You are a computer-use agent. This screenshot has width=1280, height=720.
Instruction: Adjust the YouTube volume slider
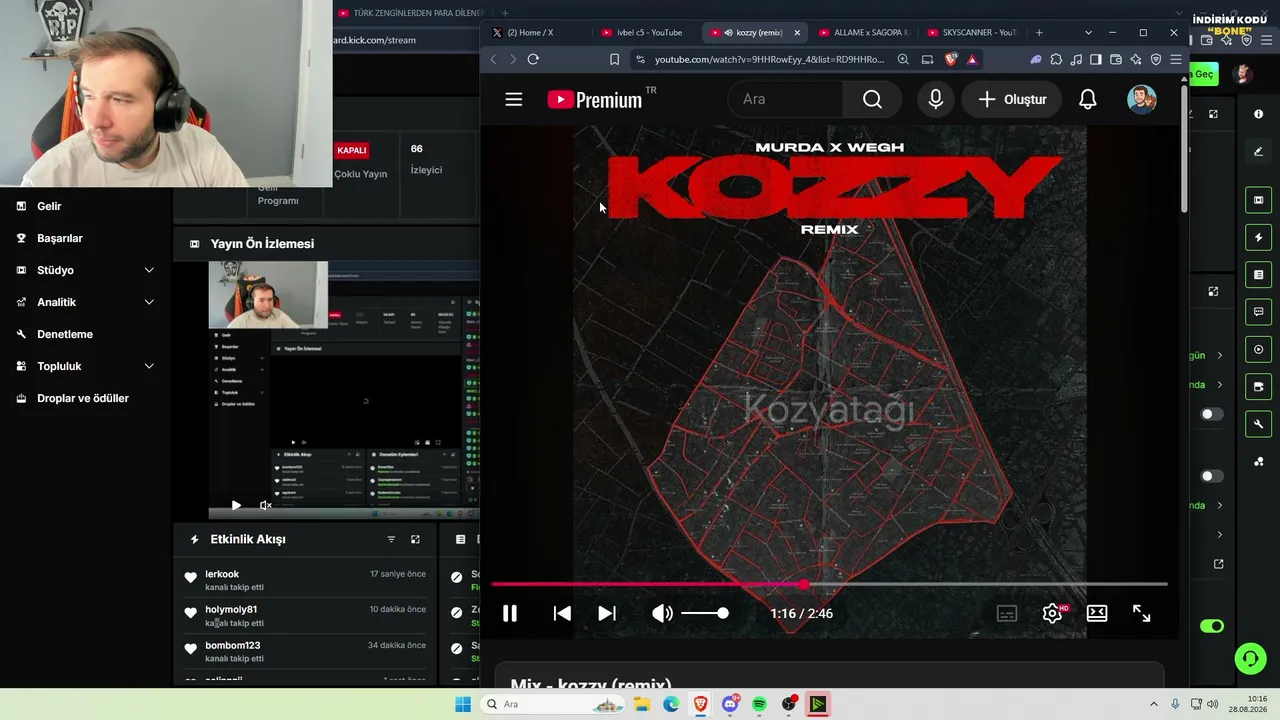705,613
